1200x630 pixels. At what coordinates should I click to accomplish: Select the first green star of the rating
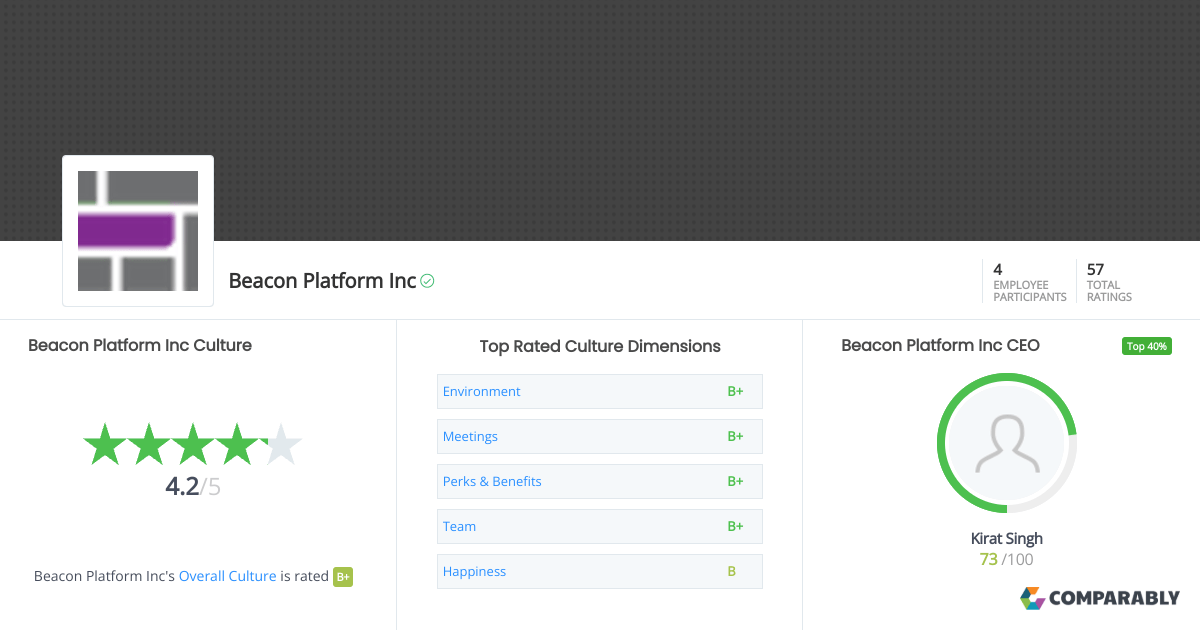[x=103, y=444]
